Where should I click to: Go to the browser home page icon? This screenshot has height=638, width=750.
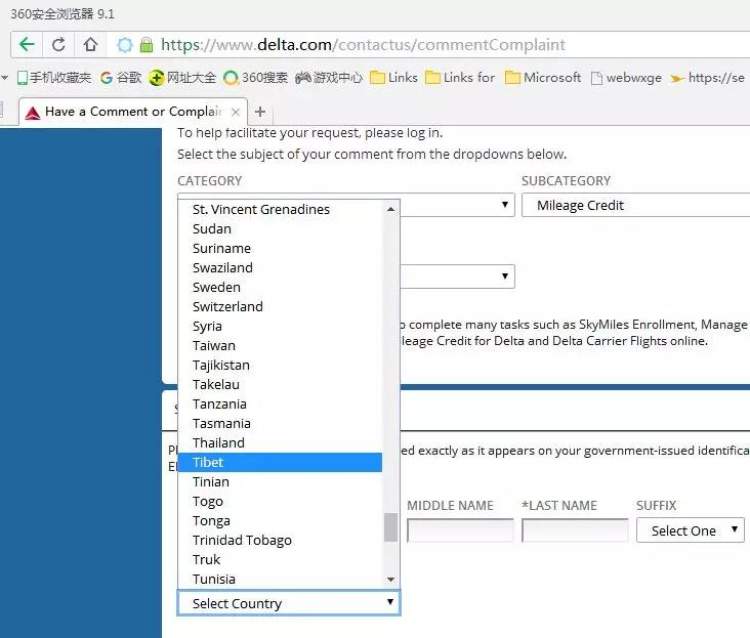click(90, 45)
